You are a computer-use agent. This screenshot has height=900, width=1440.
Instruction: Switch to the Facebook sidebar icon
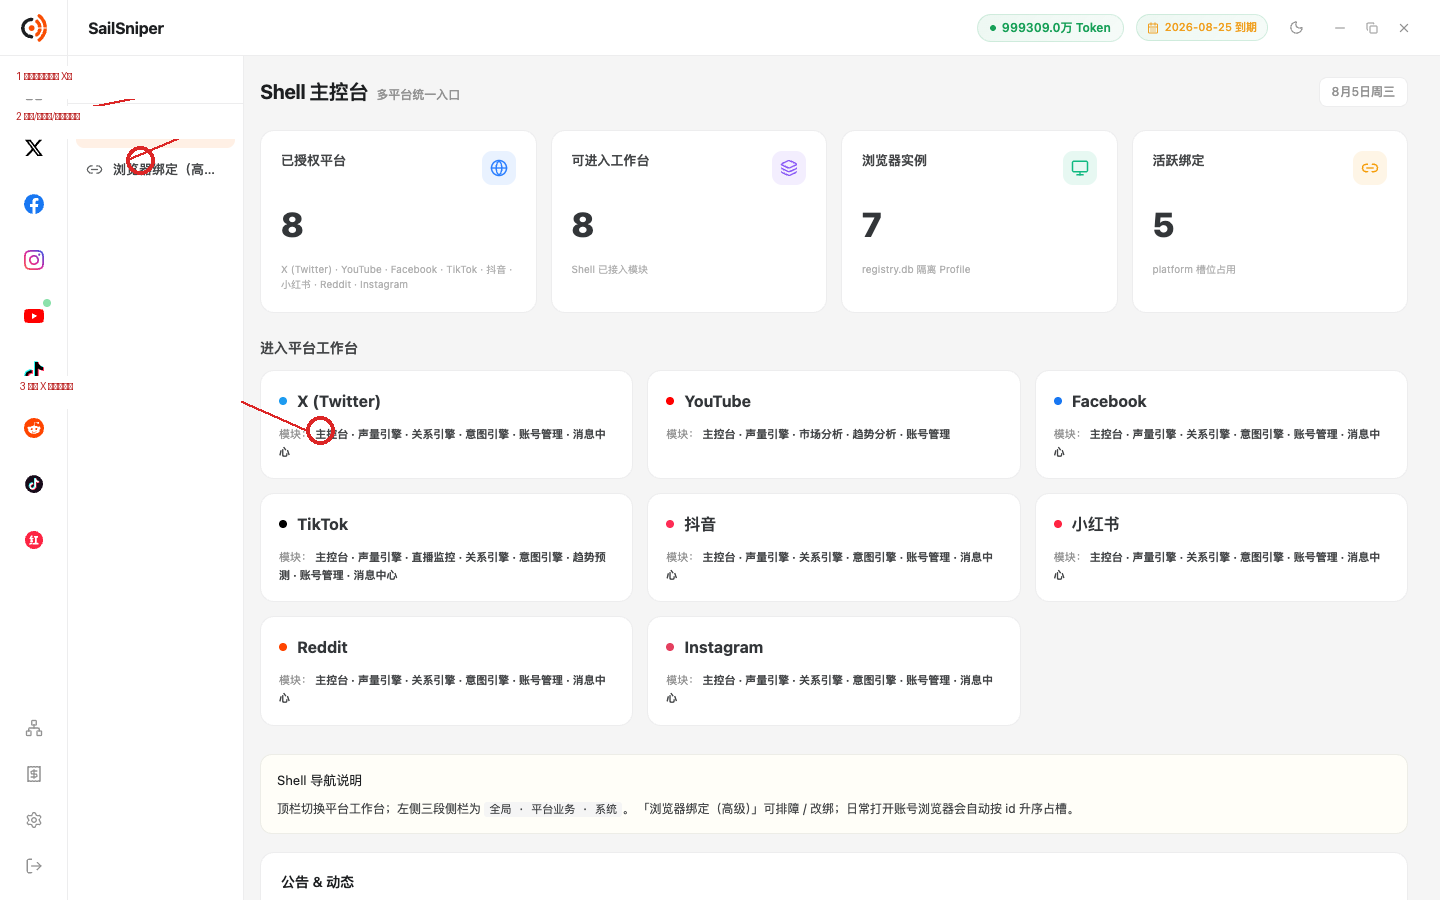pos(34,204)
